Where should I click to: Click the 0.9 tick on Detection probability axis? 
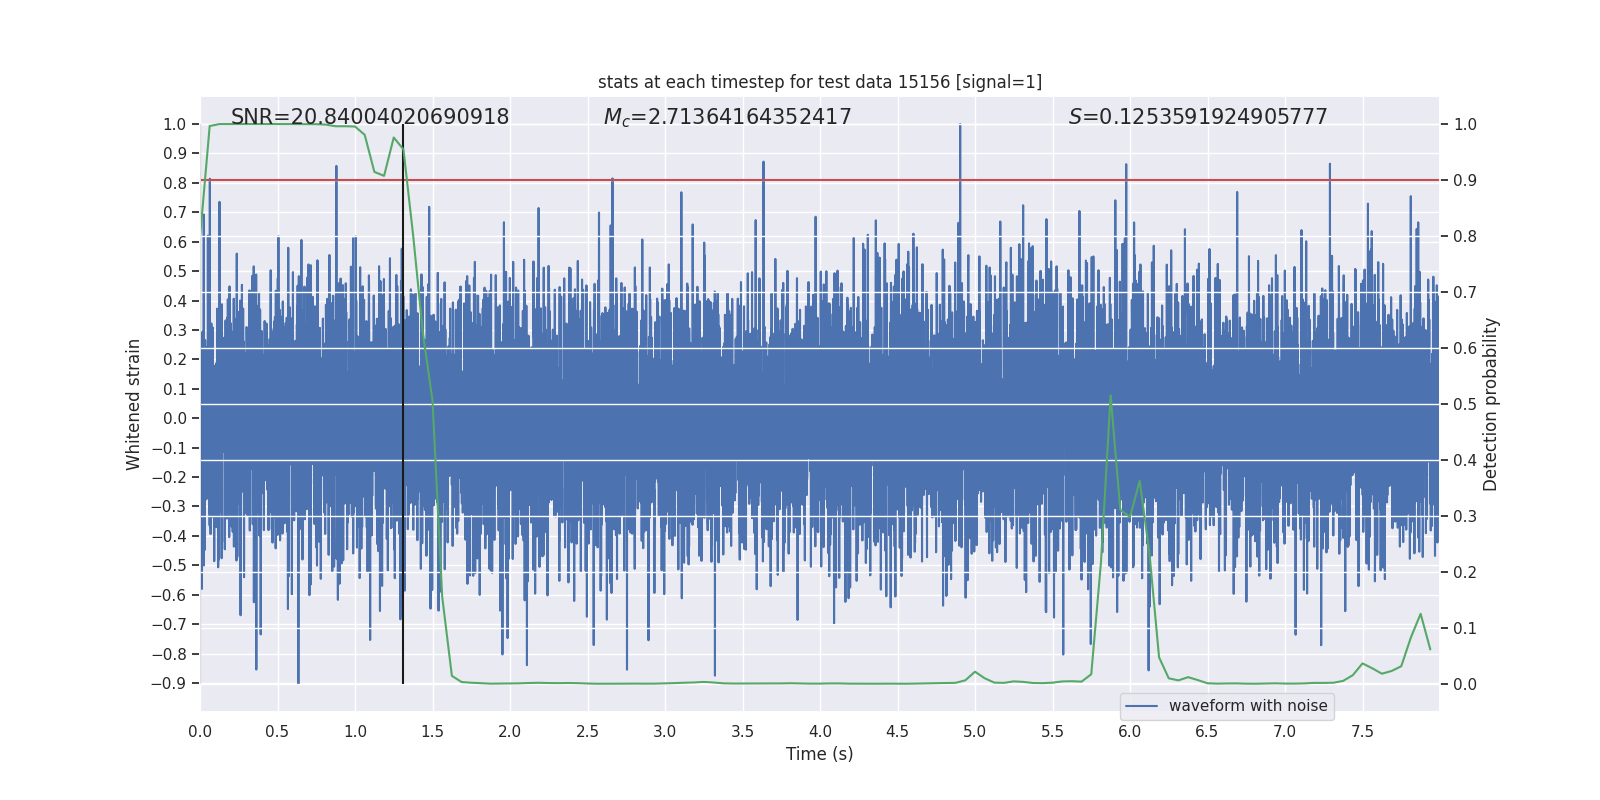(x=1465, y=181)
